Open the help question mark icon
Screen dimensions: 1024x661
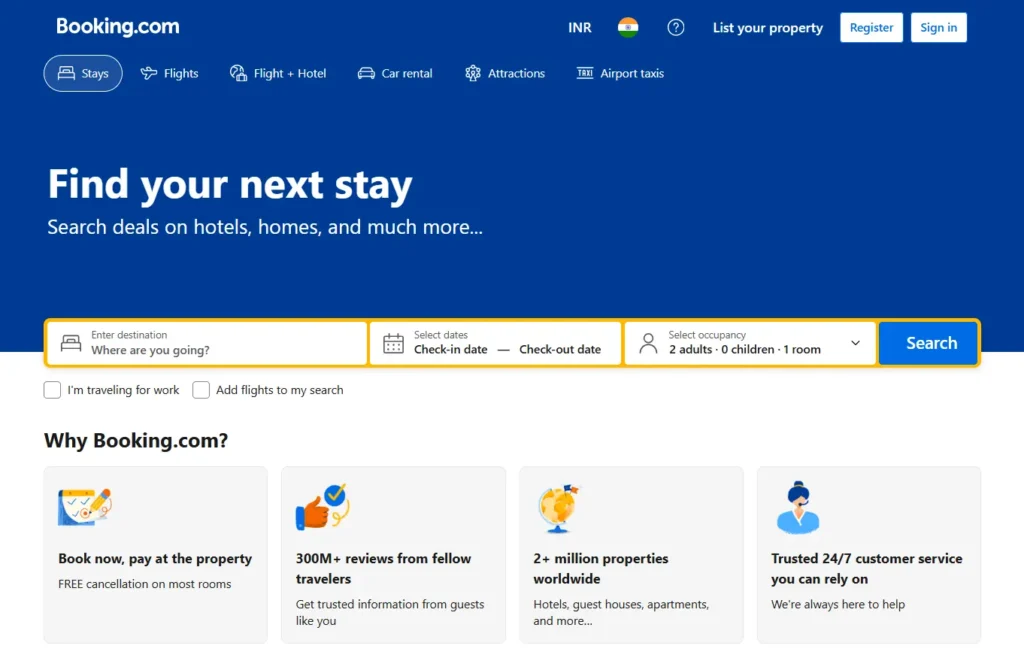(675, 27)
